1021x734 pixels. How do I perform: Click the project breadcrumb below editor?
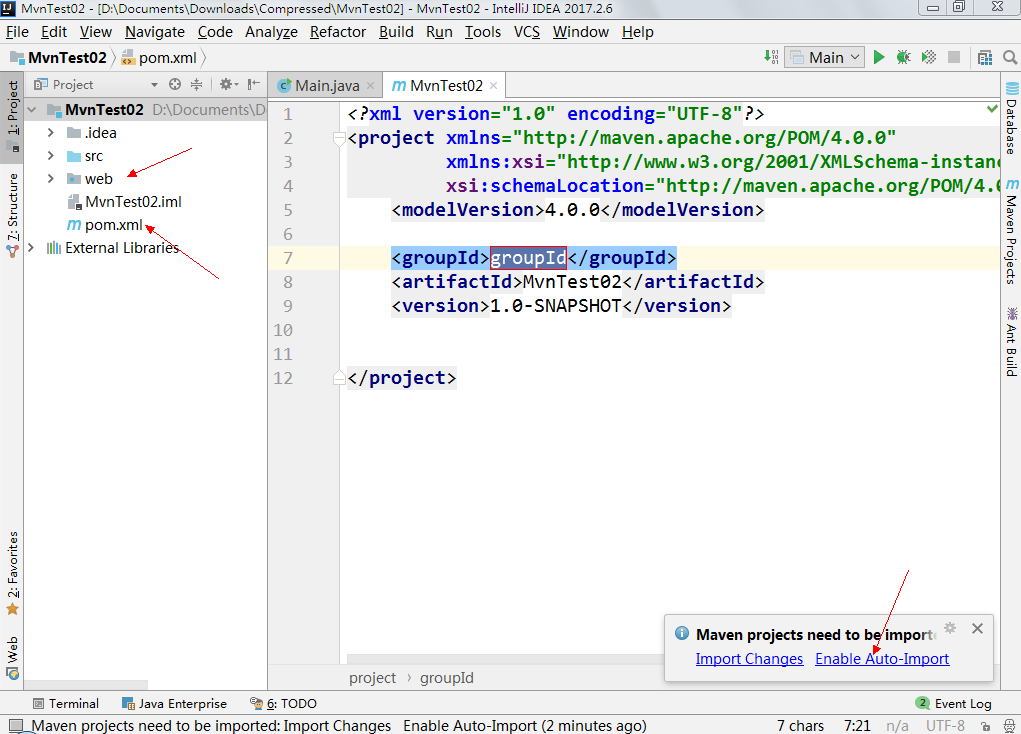coord(372,678)
